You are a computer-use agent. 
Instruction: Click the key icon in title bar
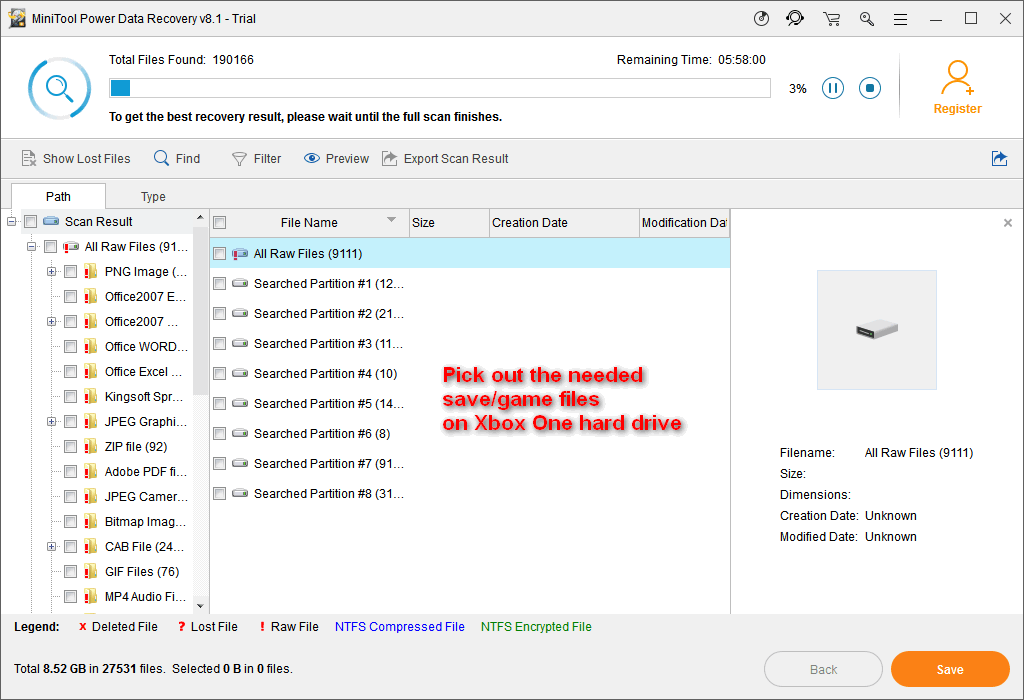coord(866,19)
